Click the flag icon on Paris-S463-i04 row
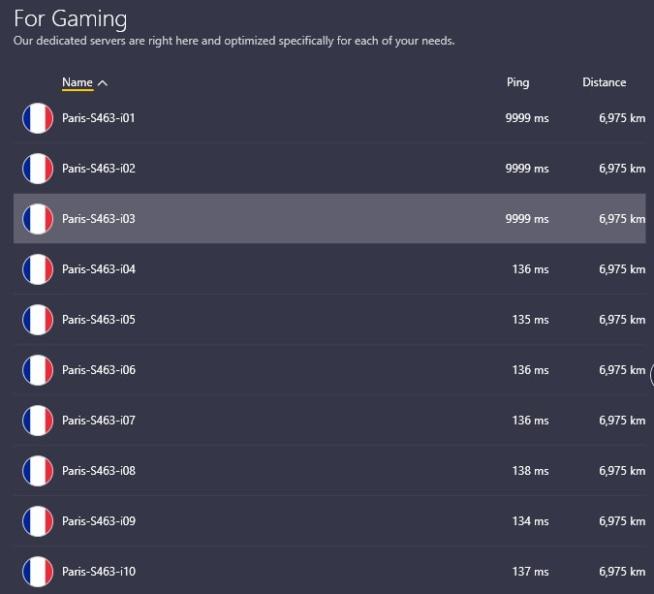This screenshot has width=654, height=594. point(38,269)
